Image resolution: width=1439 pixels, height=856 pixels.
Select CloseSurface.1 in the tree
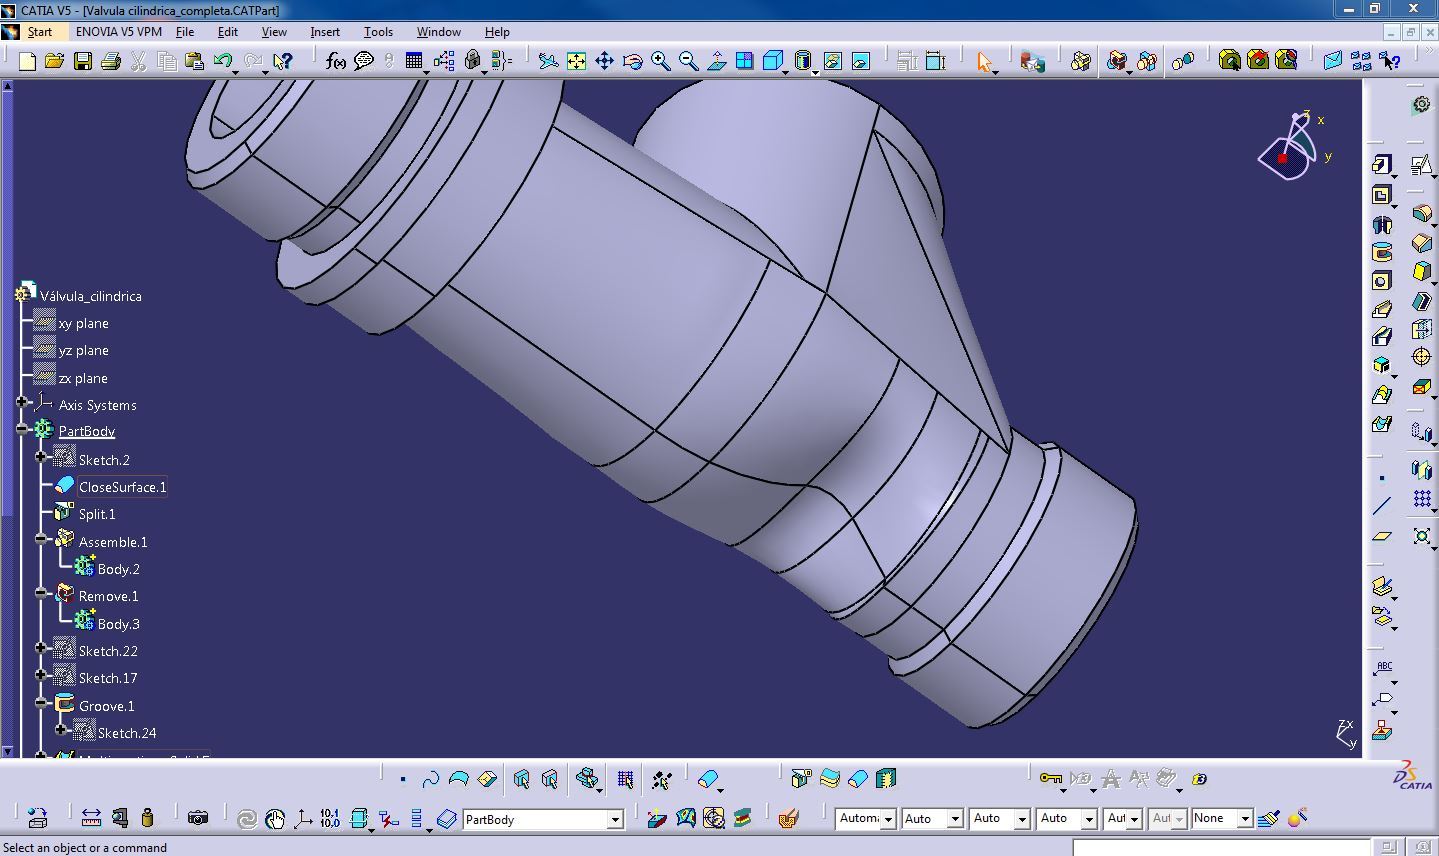pos(122,487)
